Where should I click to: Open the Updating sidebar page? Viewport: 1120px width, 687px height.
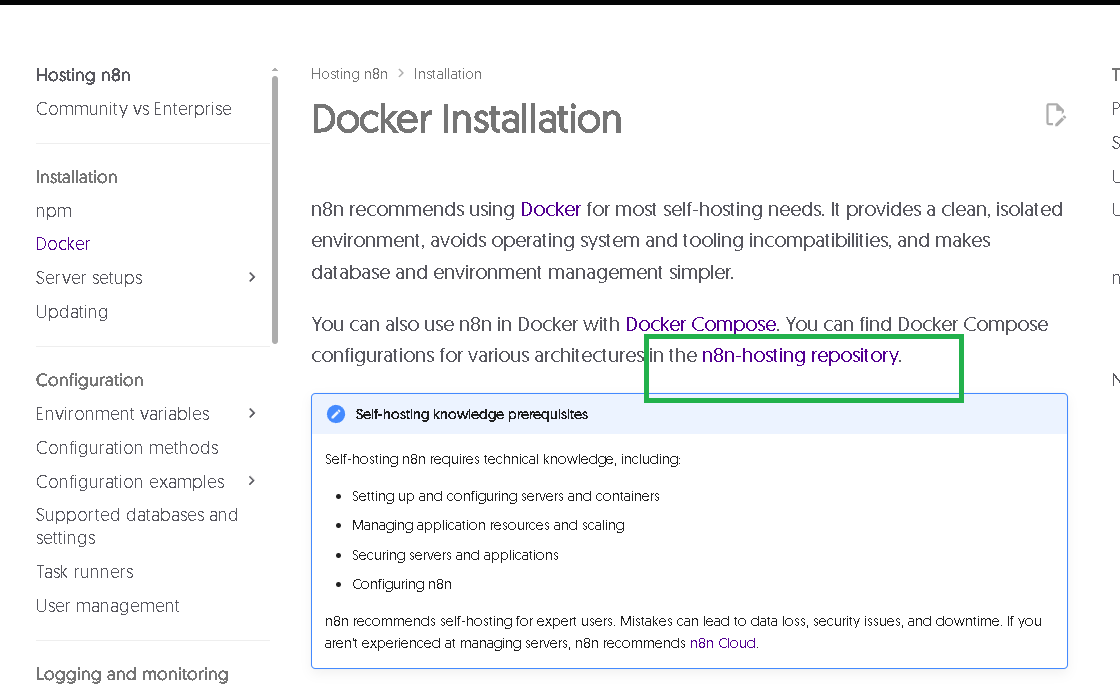pos(72,311)
